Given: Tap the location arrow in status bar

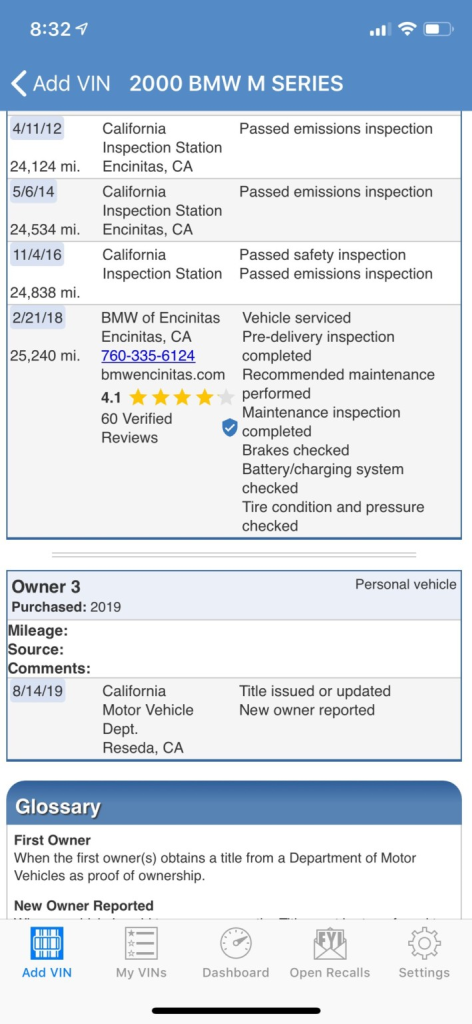Looking at the screenshot, I should tap(82, 29).
